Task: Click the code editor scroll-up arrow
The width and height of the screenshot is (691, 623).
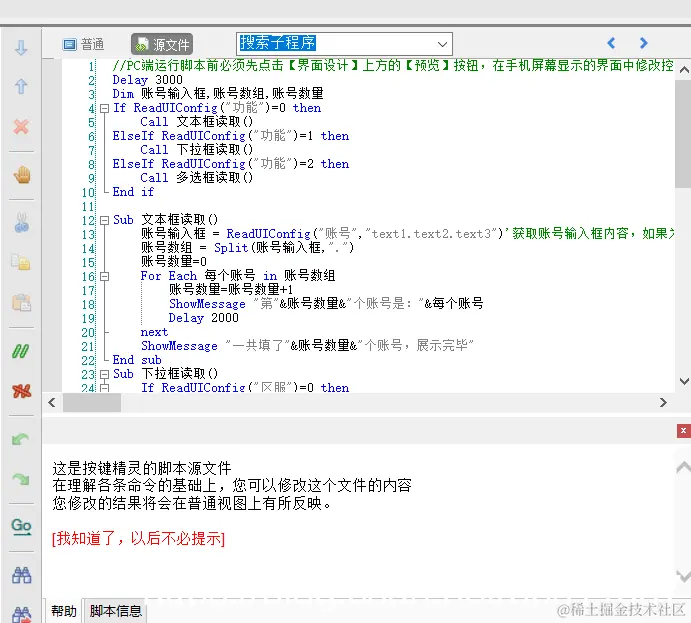Action: [x=684, y=70]
